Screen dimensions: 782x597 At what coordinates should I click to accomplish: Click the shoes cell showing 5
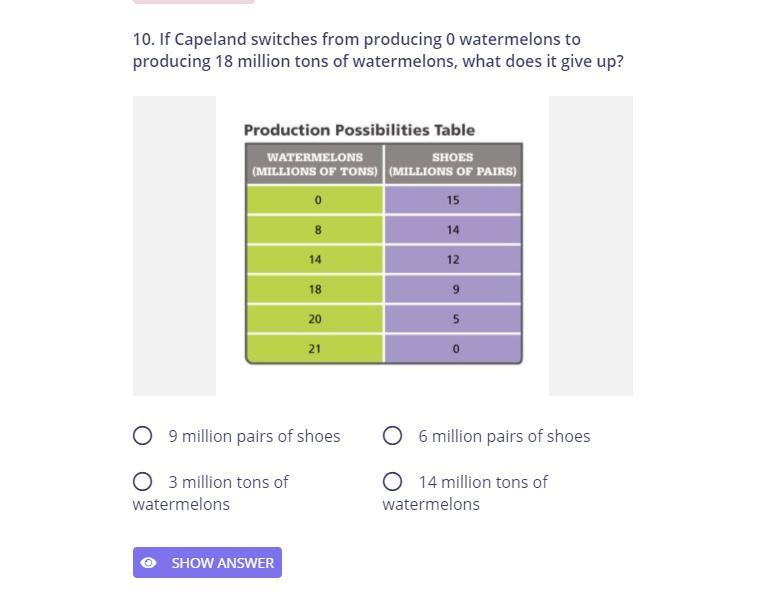[454, 319]
